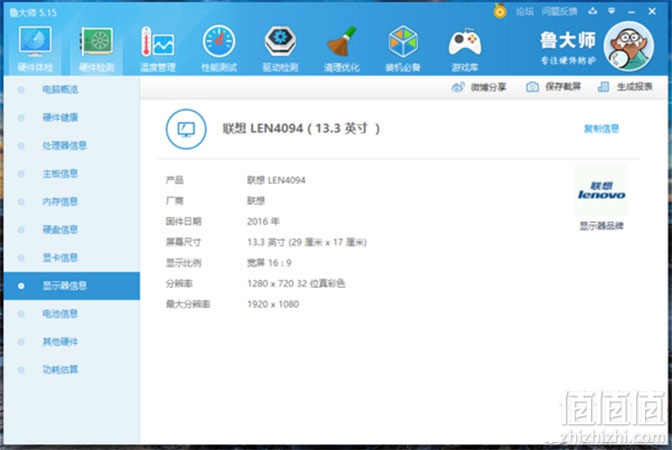
Task: Click the 13.3 英寸 screen size value
Action: [307, 243]
